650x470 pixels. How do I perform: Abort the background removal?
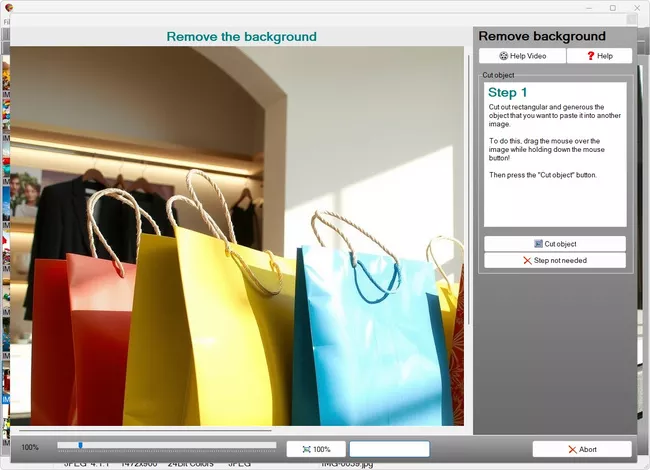[581, 449]
